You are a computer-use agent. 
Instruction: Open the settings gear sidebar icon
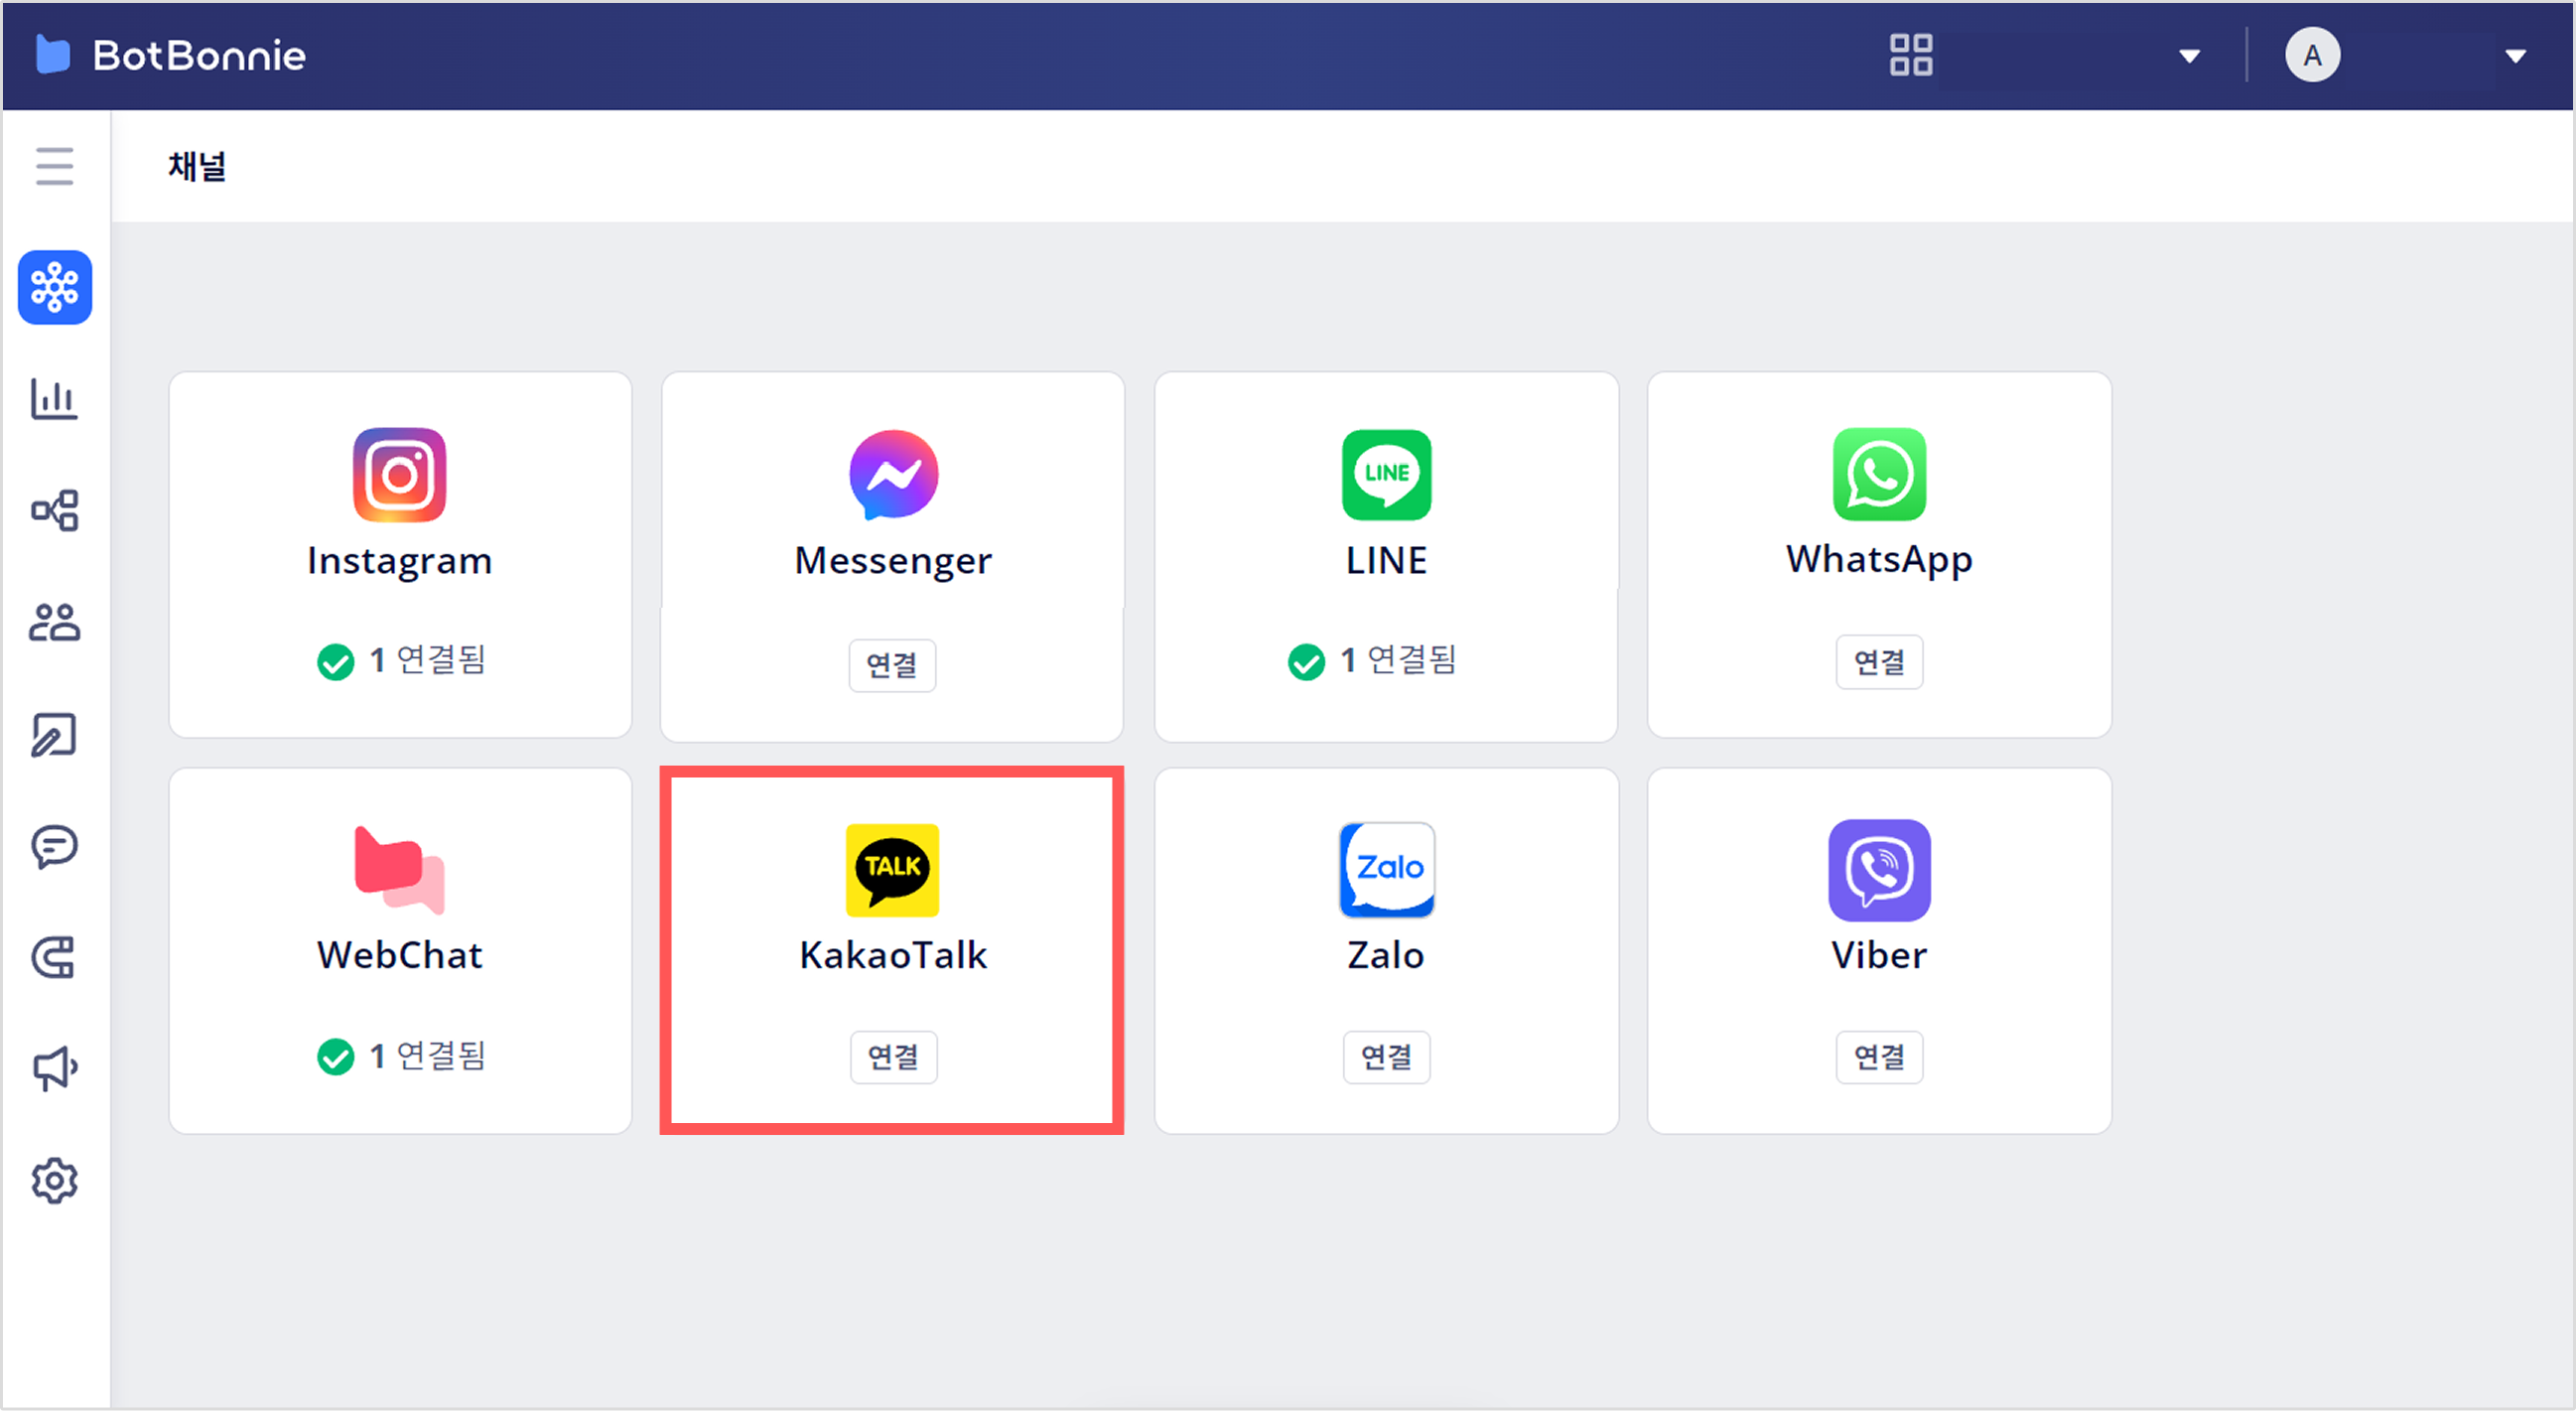(54, 1181)
